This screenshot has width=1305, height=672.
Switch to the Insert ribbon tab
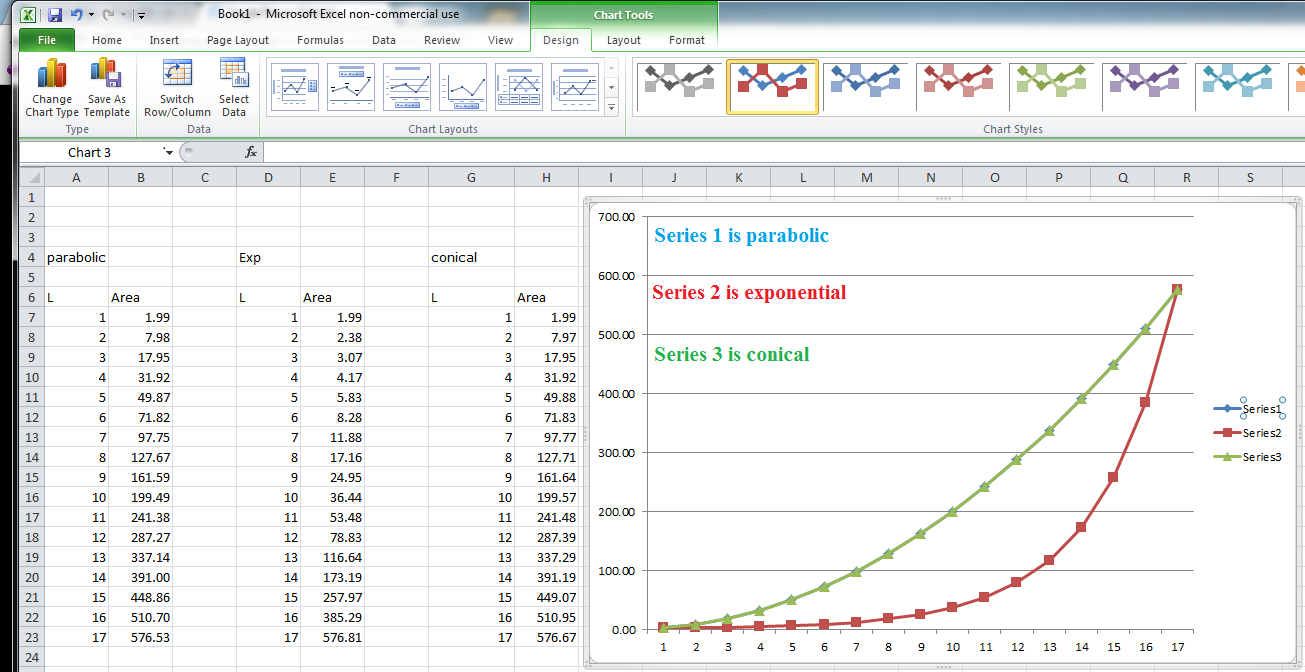coord(164,40)
